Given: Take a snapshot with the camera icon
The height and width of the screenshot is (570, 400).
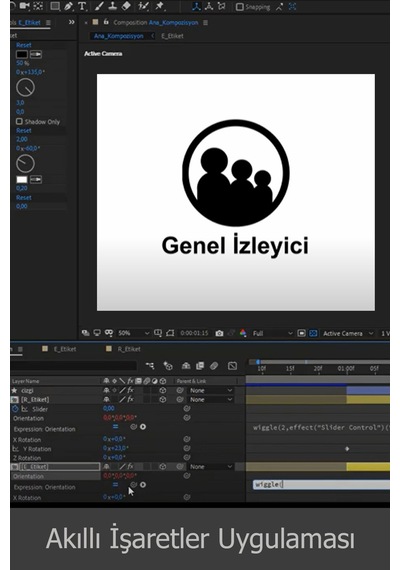Looking at the screenshot, I should point(219,333).
